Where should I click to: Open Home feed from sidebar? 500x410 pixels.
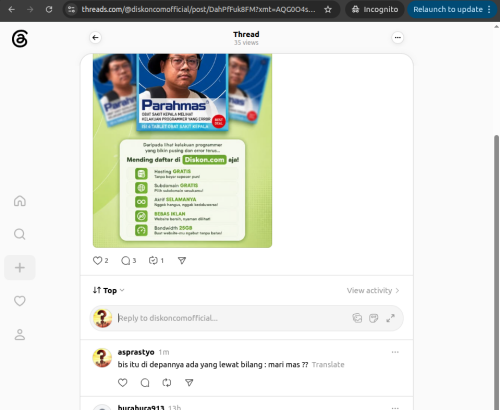click(x=20, y=201)
